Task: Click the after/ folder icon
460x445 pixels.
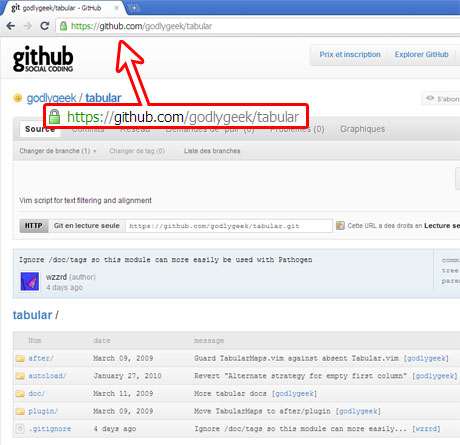Action: click(20, 358)
